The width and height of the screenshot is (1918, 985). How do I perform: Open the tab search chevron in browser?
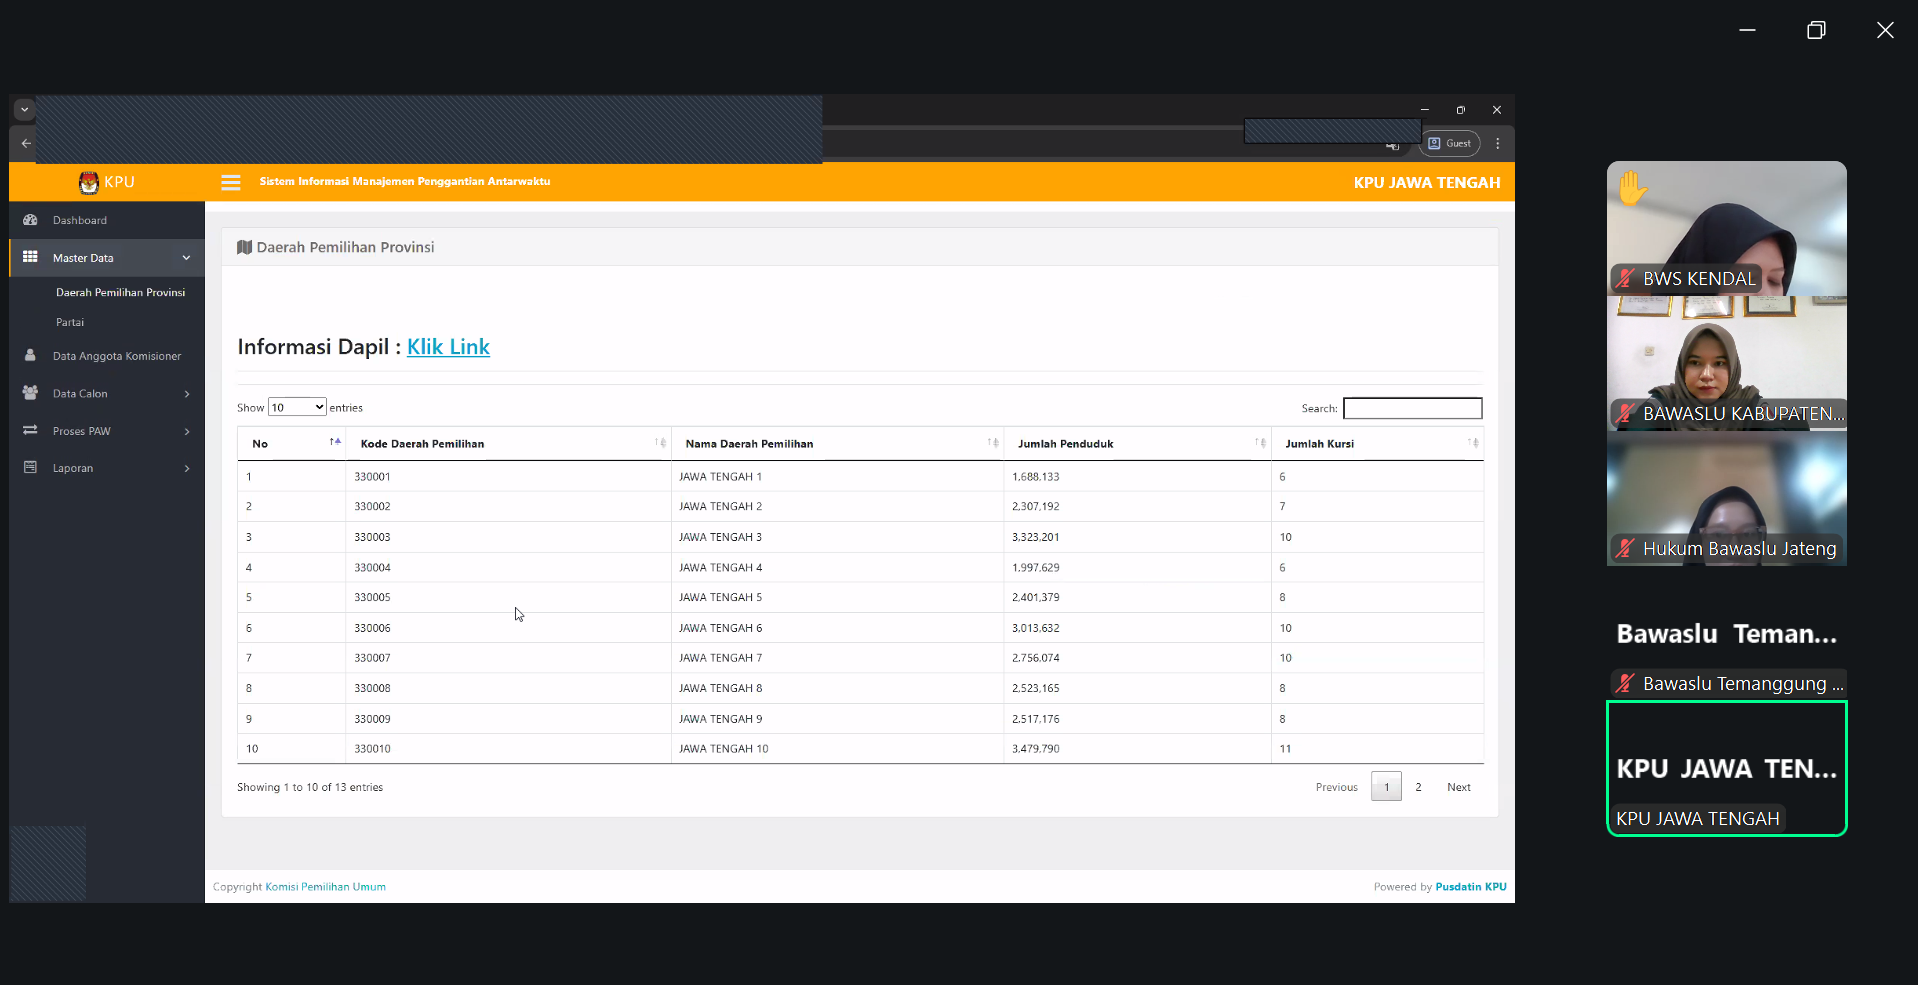25,110
